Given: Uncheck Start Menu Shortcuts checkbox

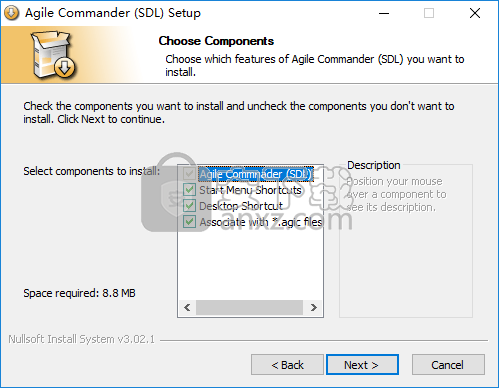Looking at the screenshot, I should click(x=189, y=190).
